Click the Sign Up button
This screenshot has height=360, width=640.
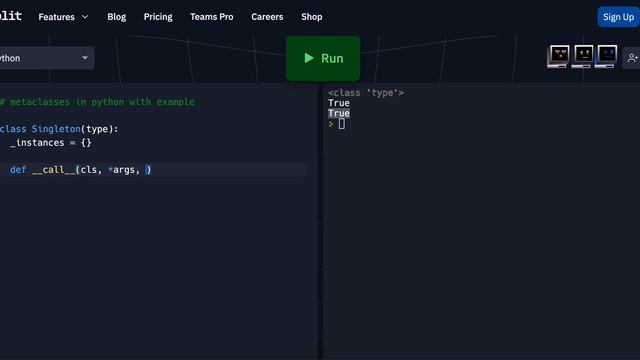(618, 17)
